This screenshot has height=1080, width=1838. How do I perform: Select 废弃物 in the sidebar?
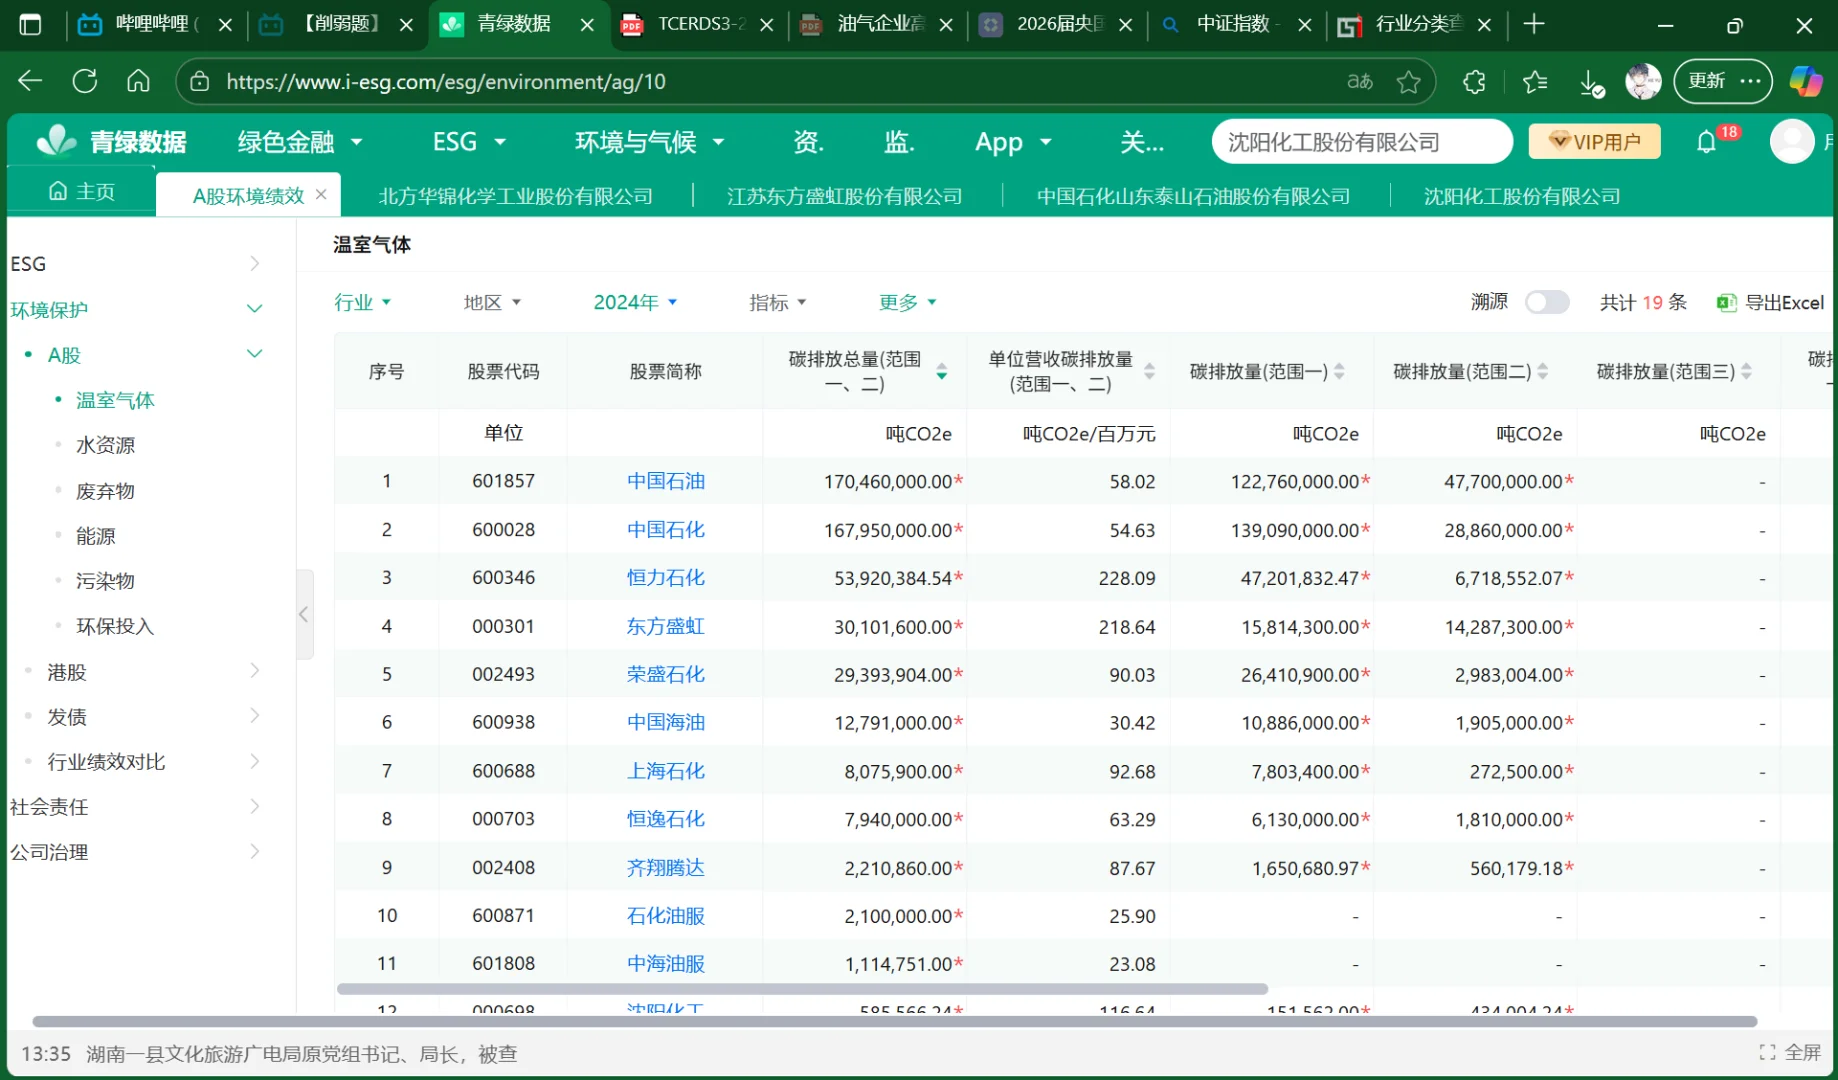click(105, 491)
